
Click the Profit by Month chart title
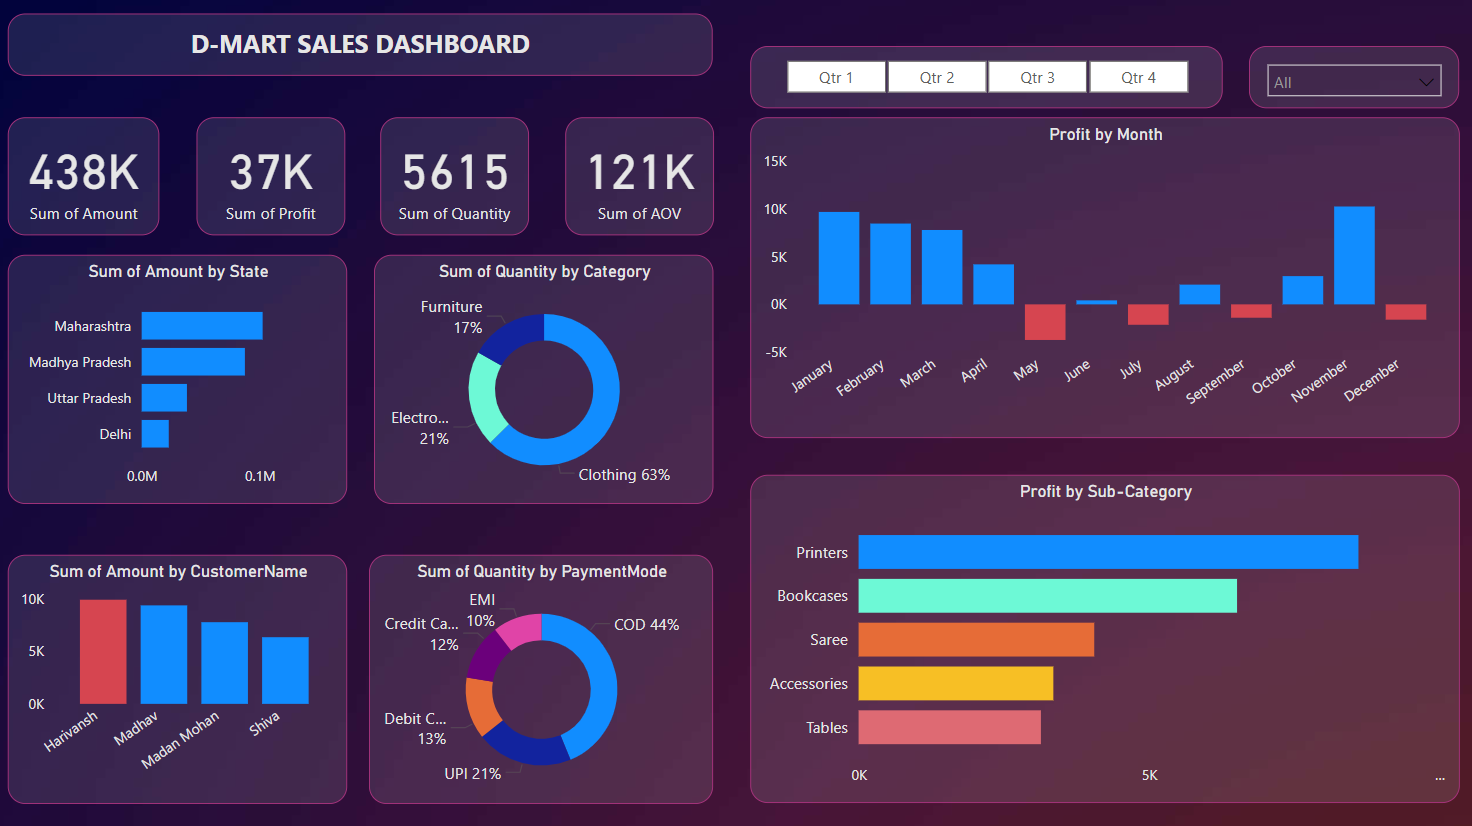pos(1105,134)
